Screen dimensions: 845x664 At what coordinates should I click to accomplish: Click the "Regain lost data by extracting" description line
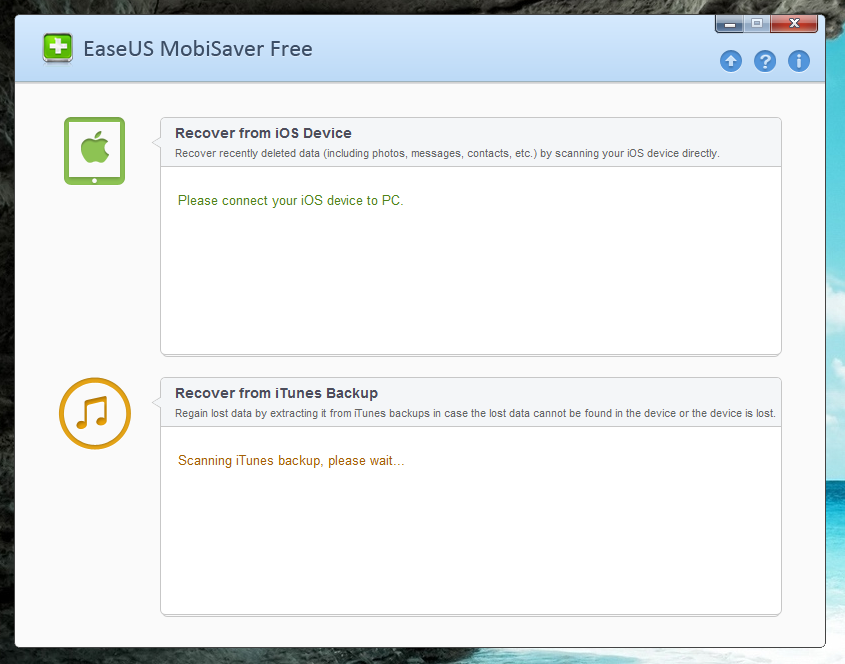click(x=475, y=413)
